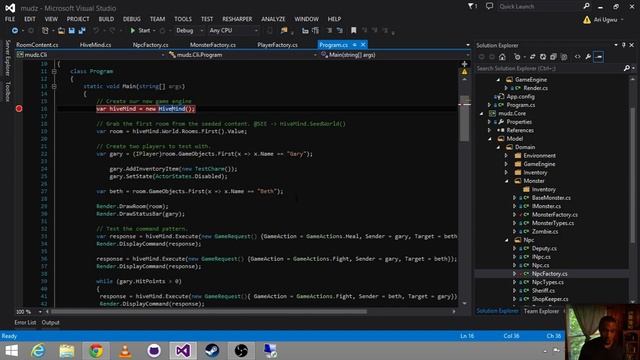
Task: Click the Undo toolbar icon
Action: click(x=96, y=31)
